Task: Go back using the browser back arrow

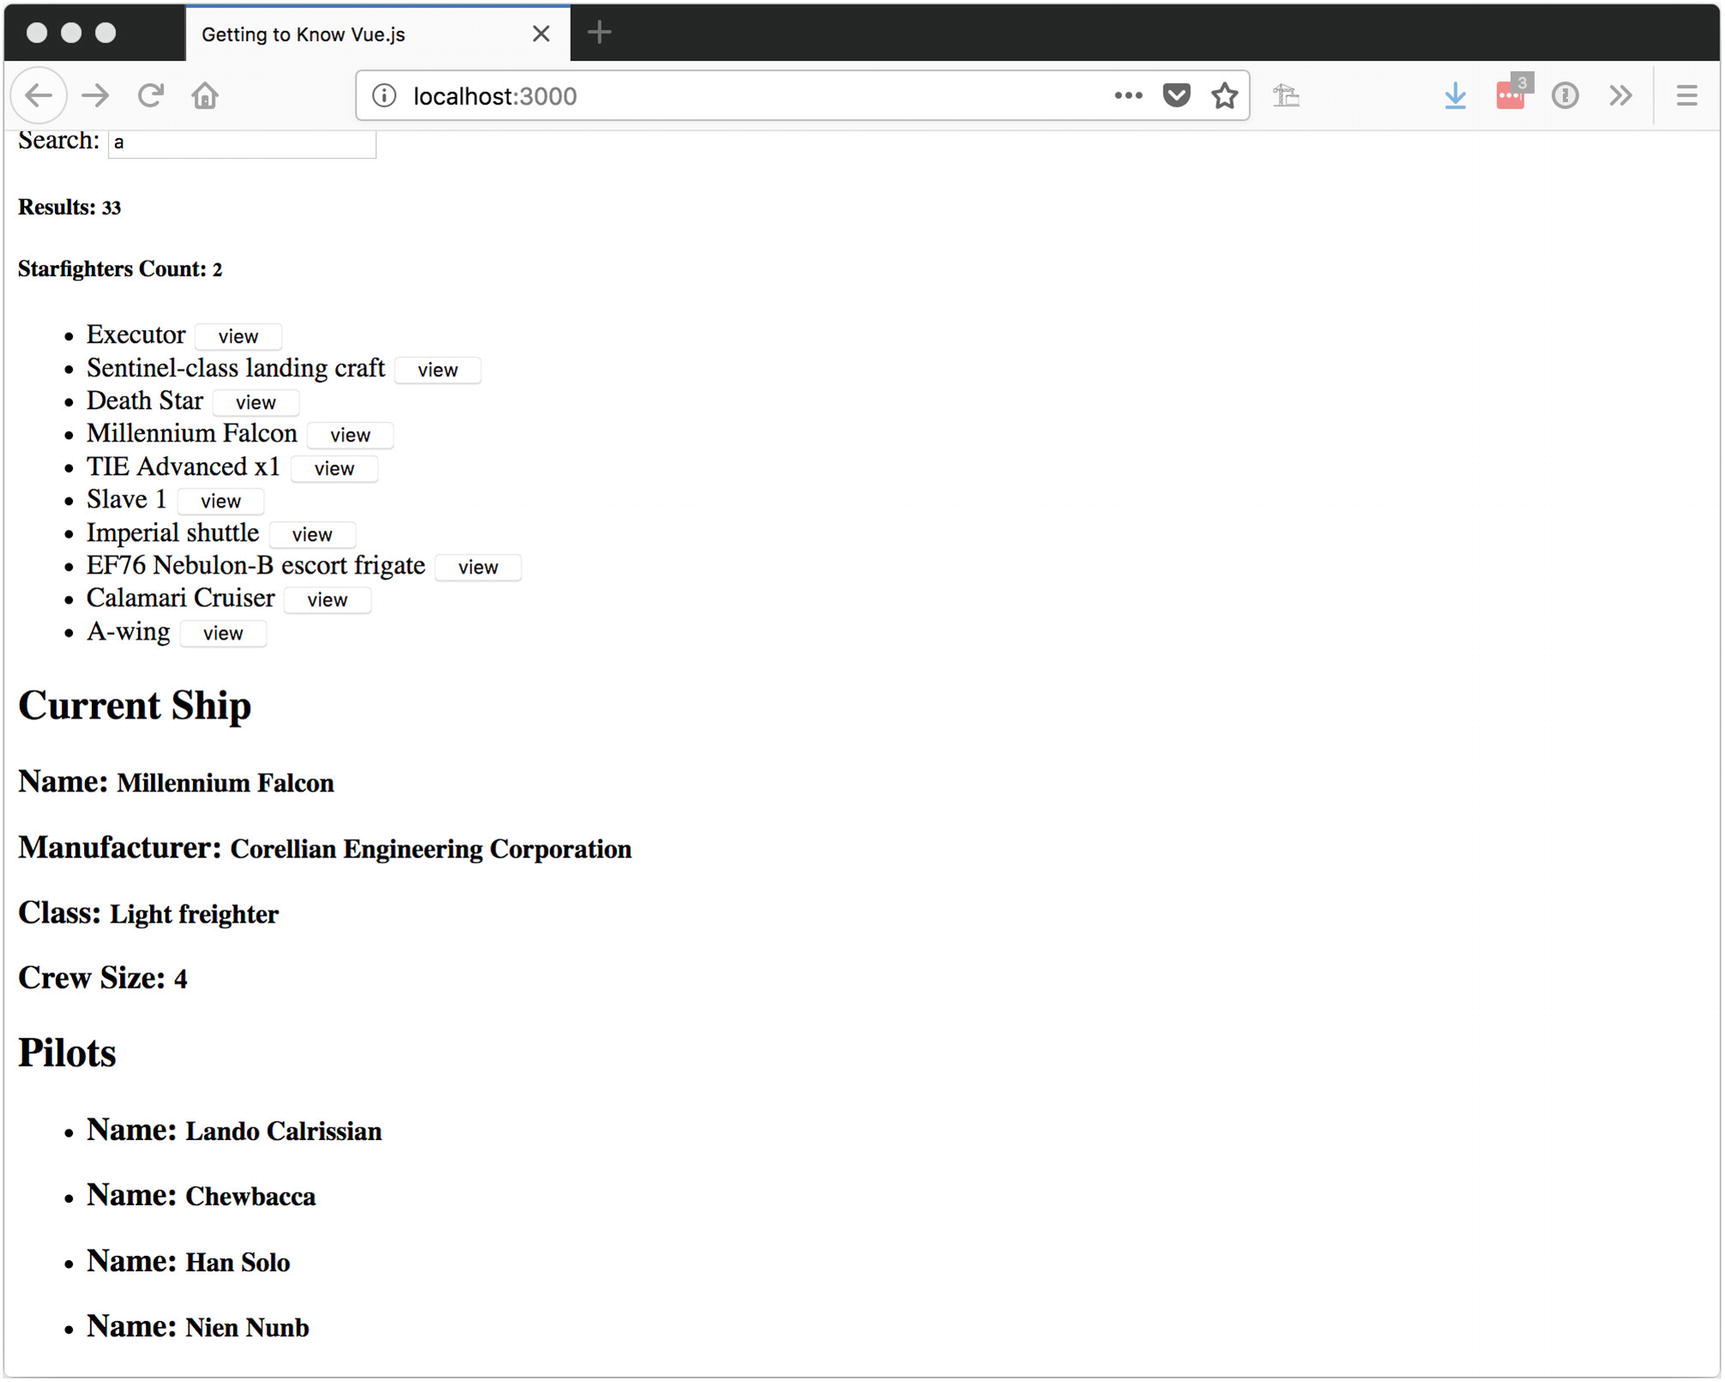Action: point(39,96)
